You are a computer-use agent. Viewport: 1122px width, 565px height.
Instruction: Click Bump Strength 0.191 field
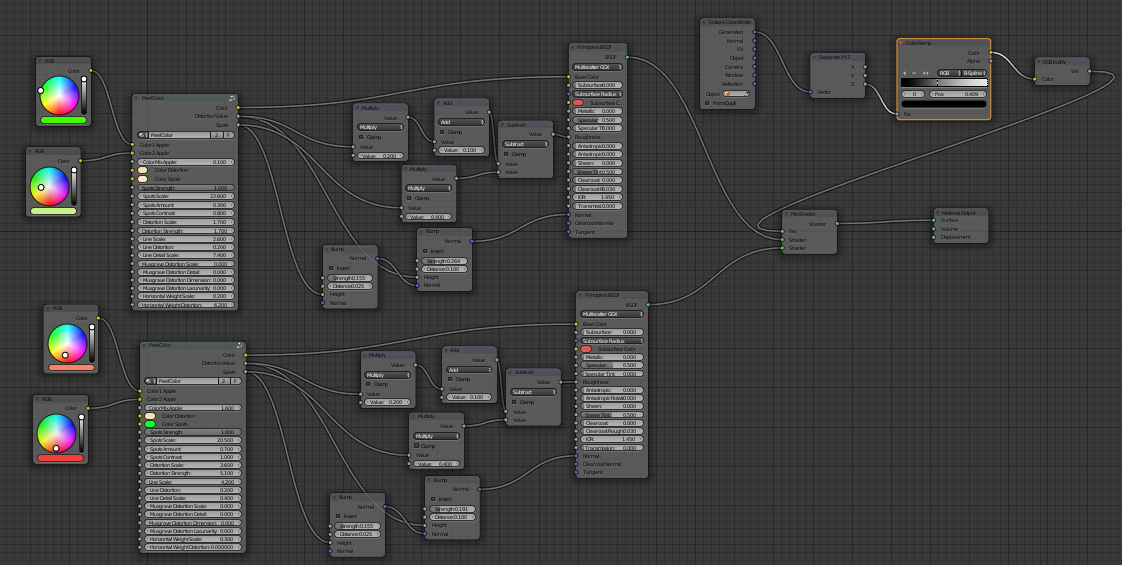[452, 509]
